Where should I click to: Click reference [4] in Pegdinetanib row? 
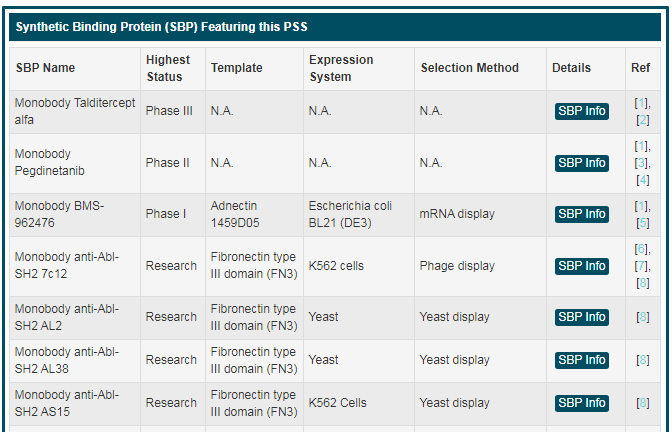click(x=642, y=180)
